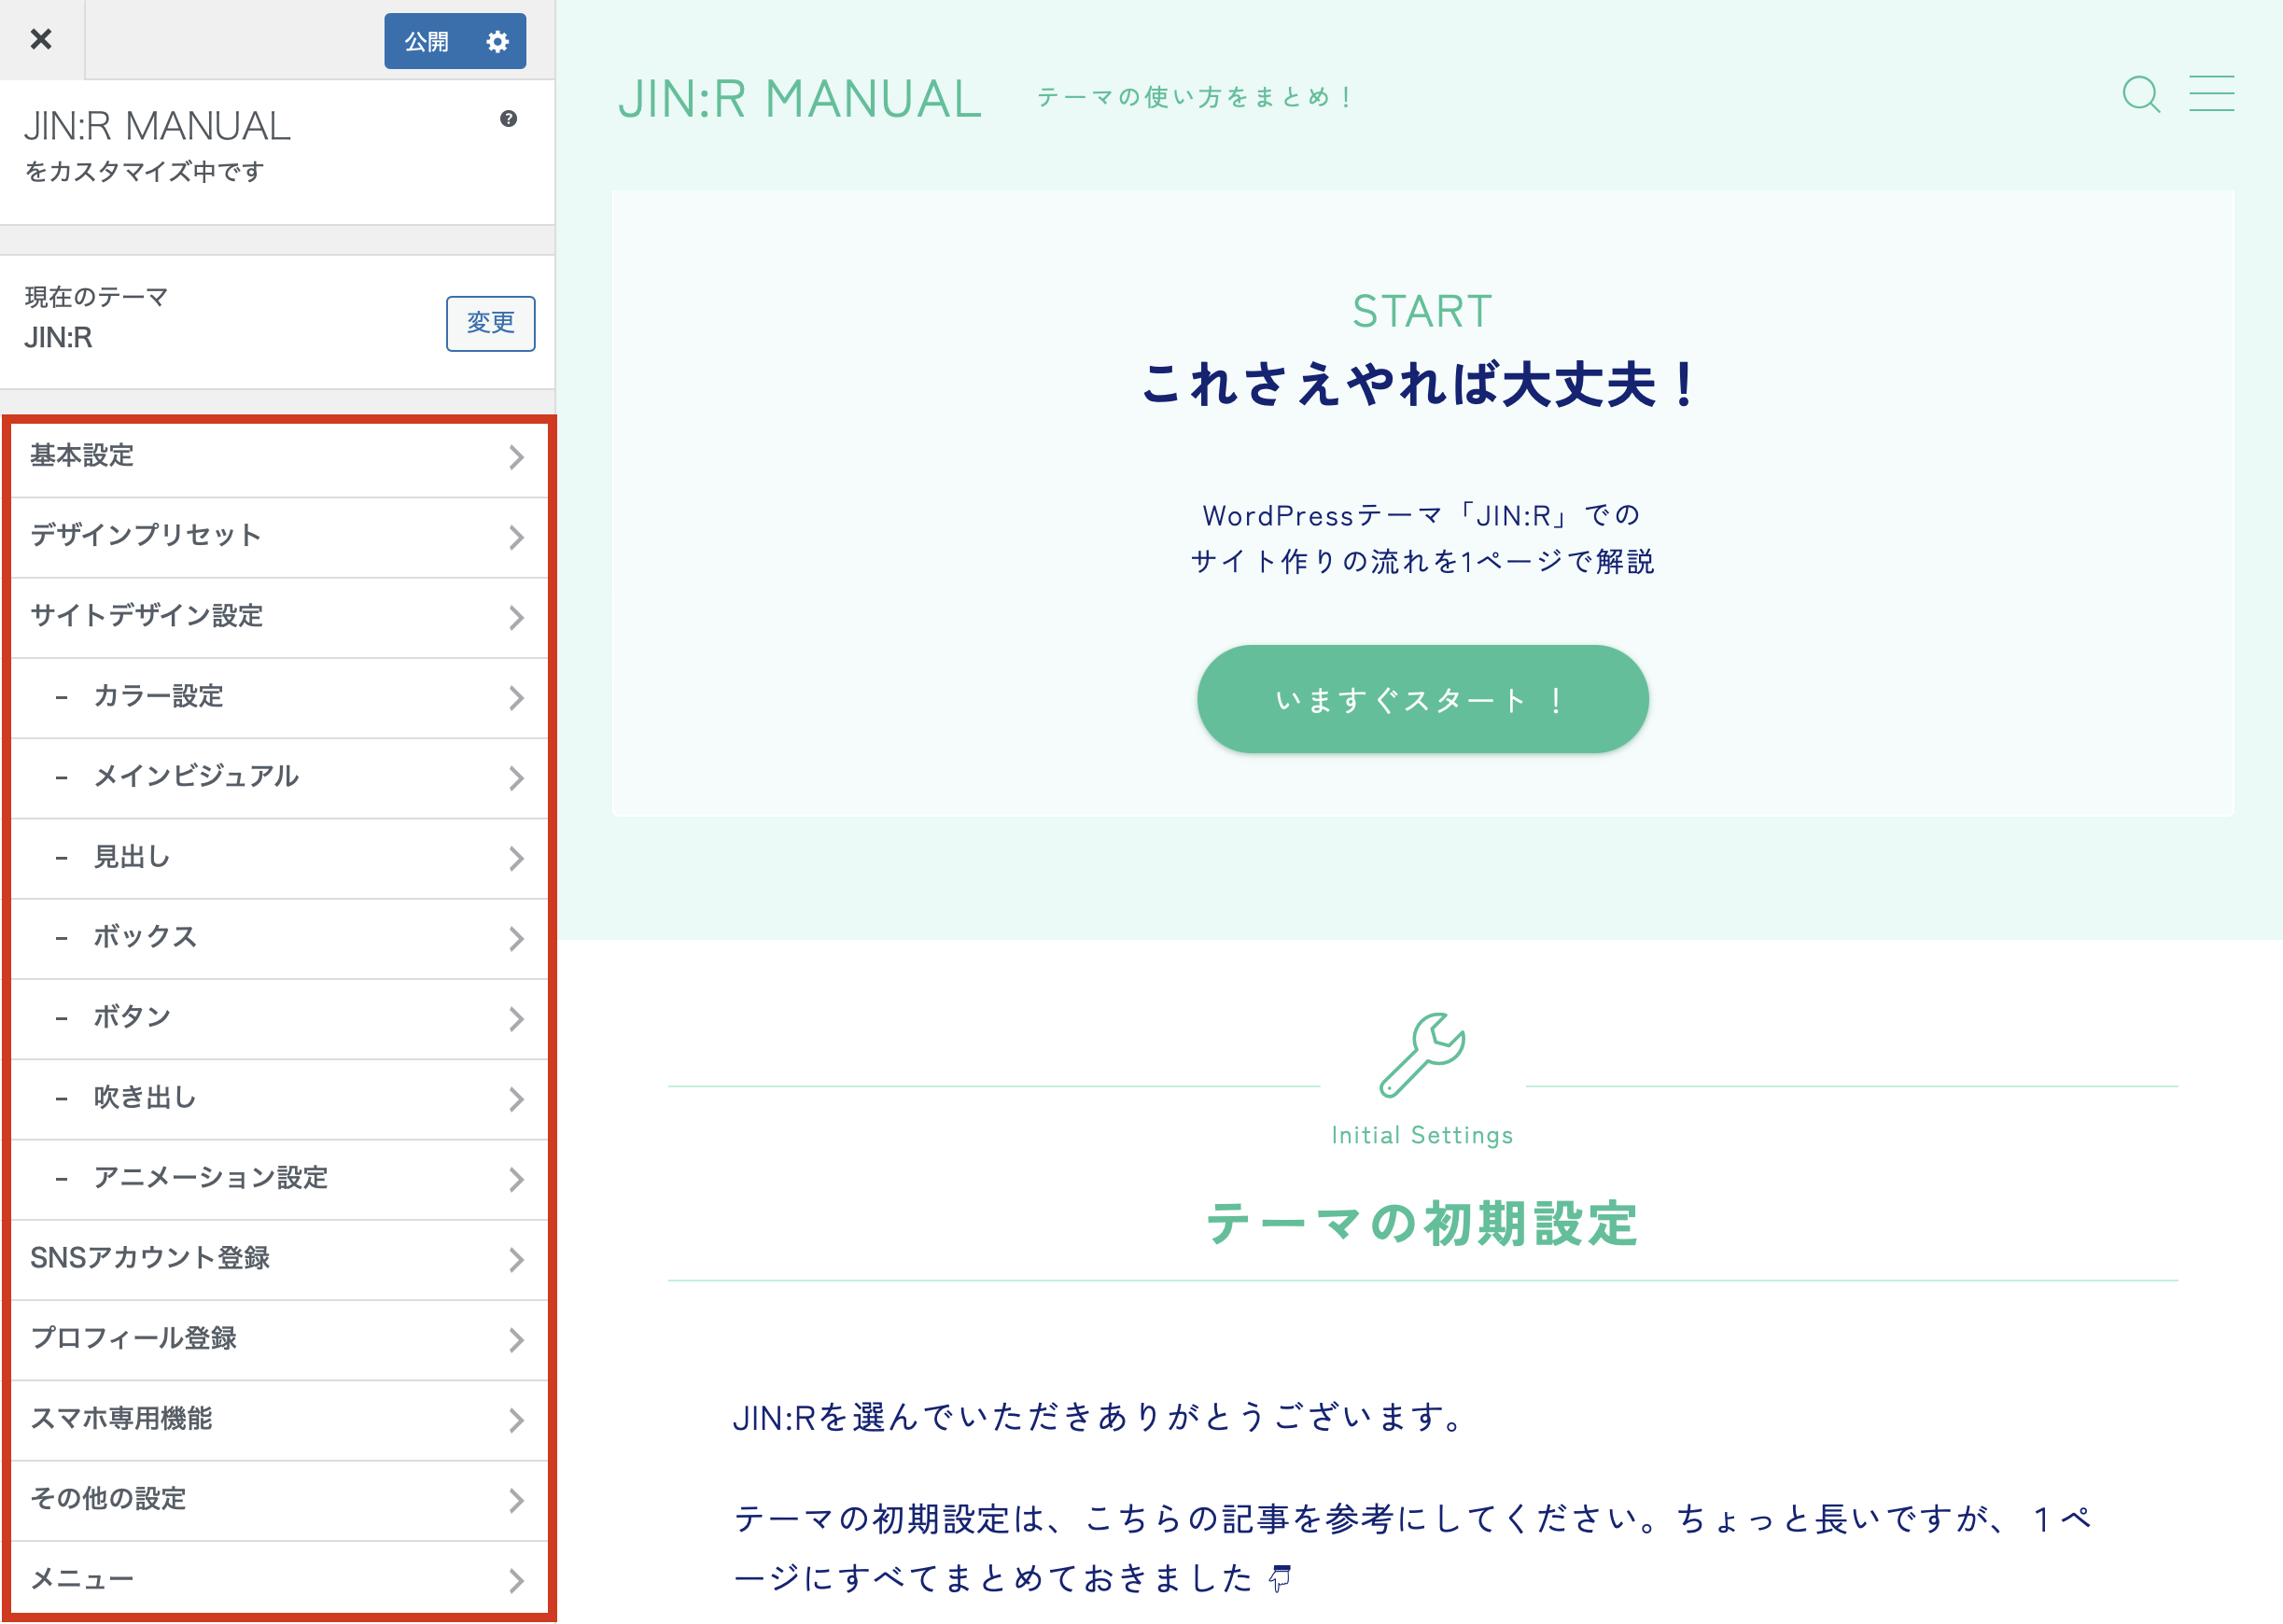Viewport: 2283px width, 1624px height.
Task: Click the 変更 theme change button
Action: coord(490,323)
